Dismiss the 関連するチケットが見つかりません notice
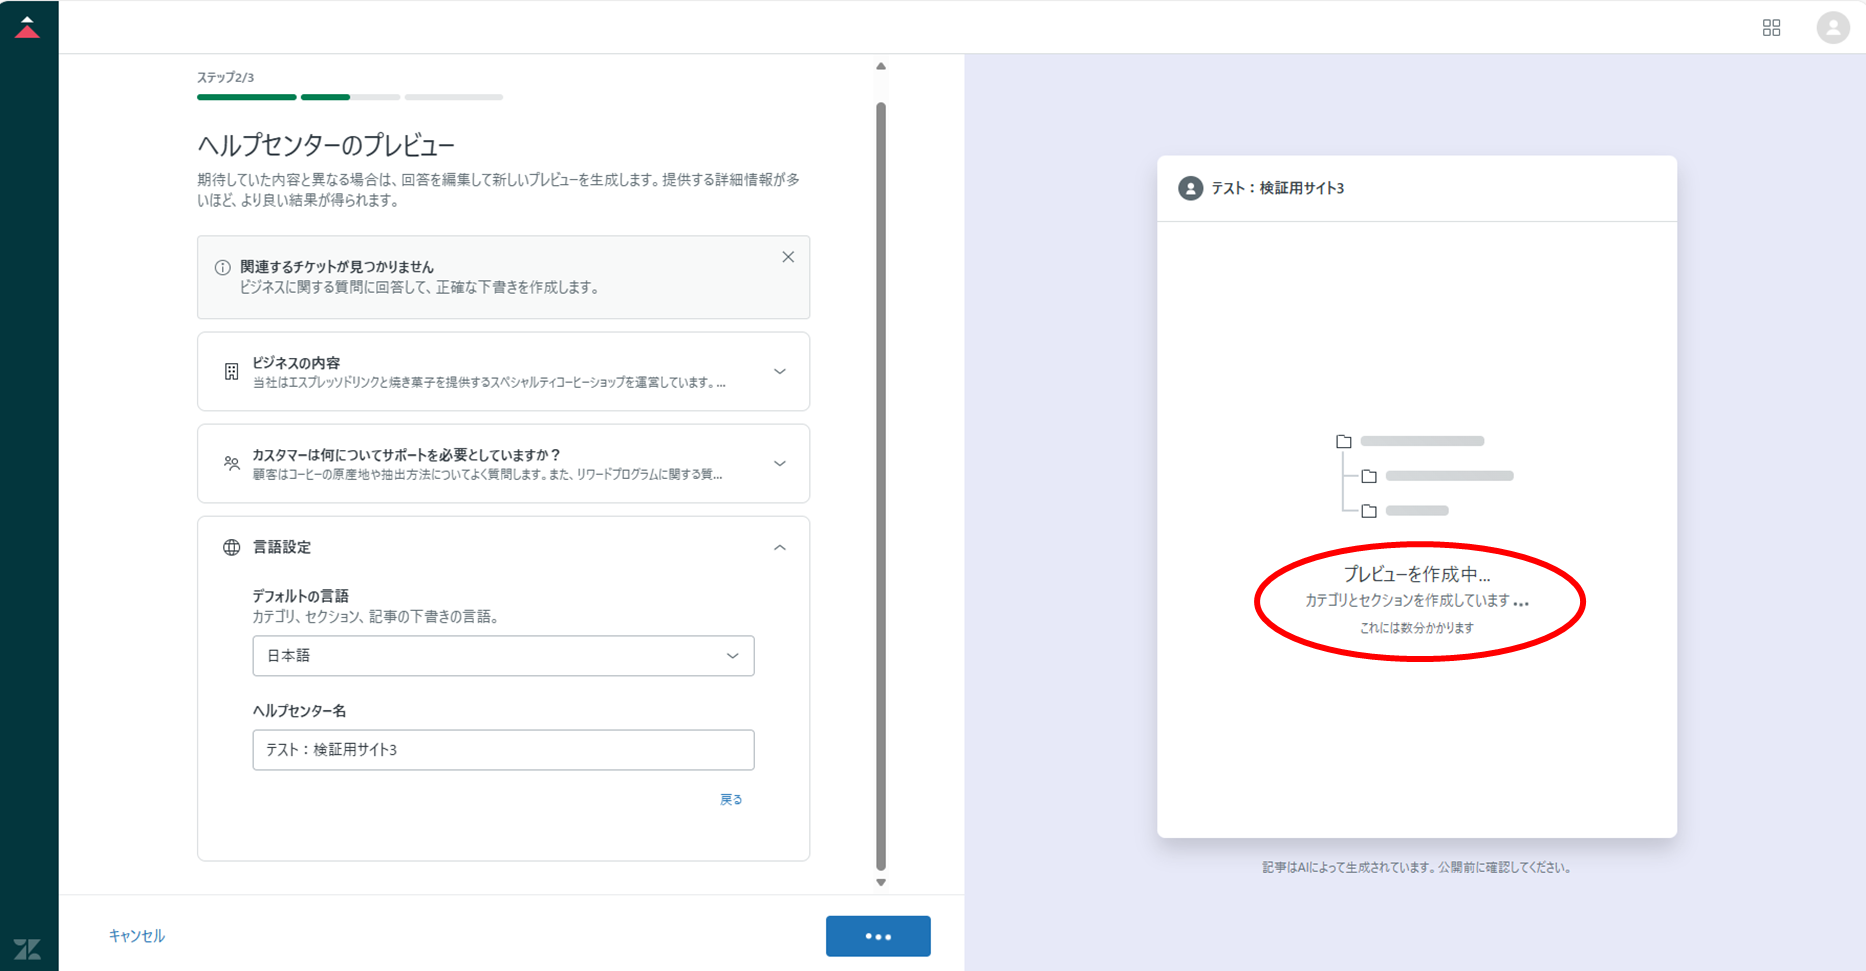 (788, 257)
